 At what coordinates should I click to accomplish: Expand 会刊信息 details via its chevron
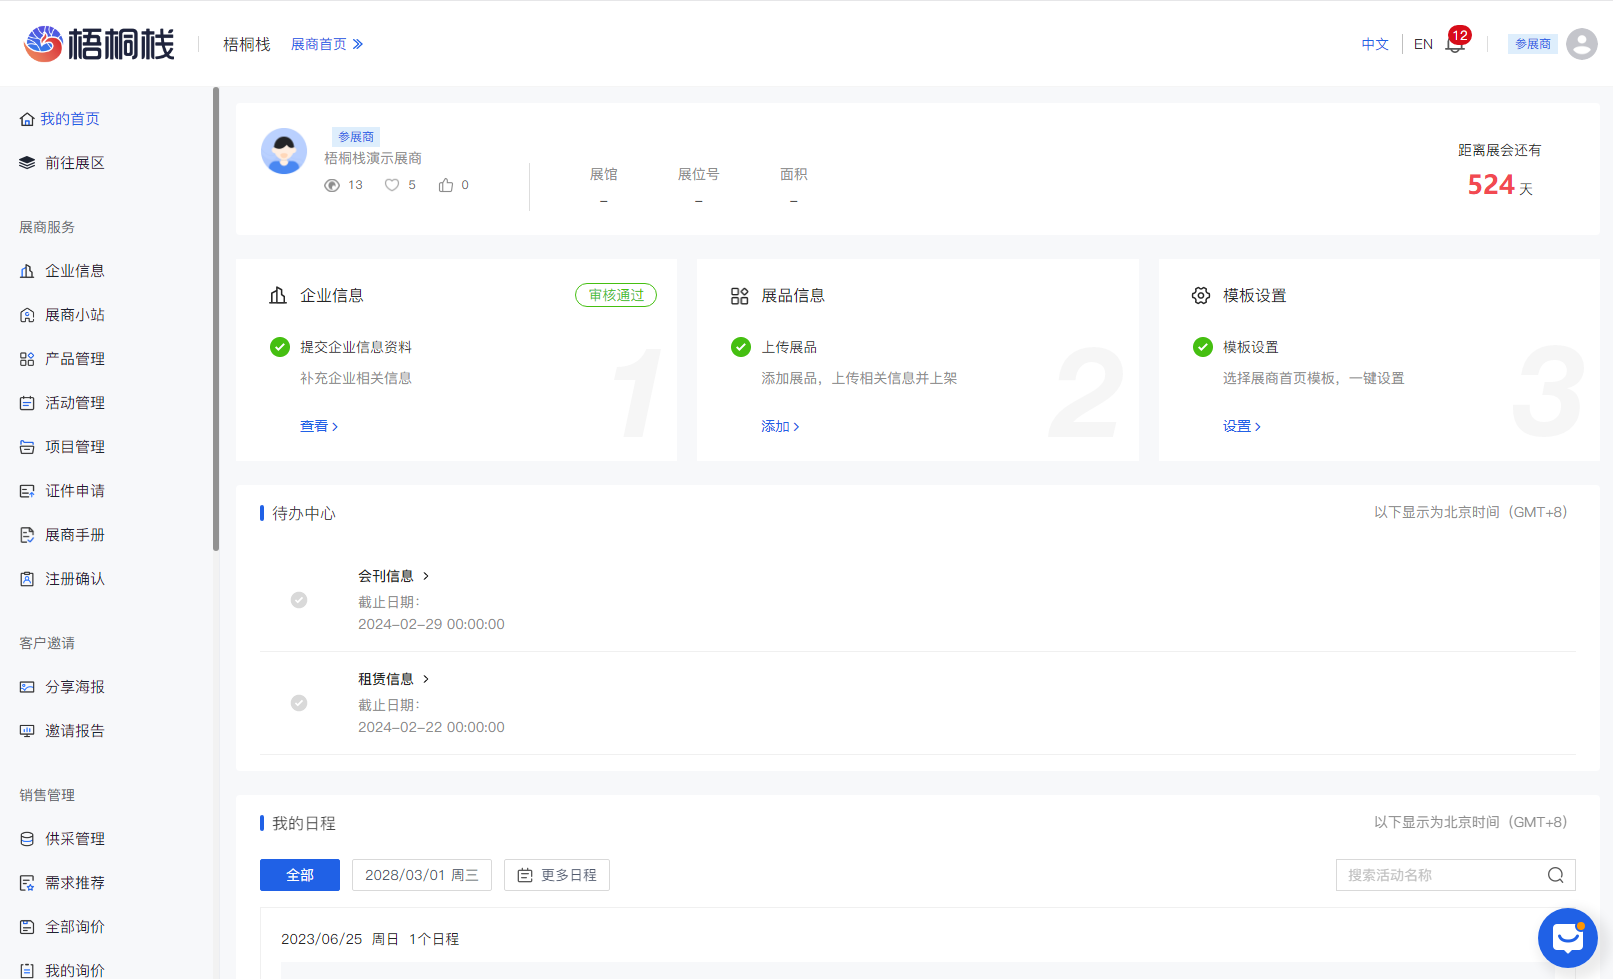click(425, 576)
